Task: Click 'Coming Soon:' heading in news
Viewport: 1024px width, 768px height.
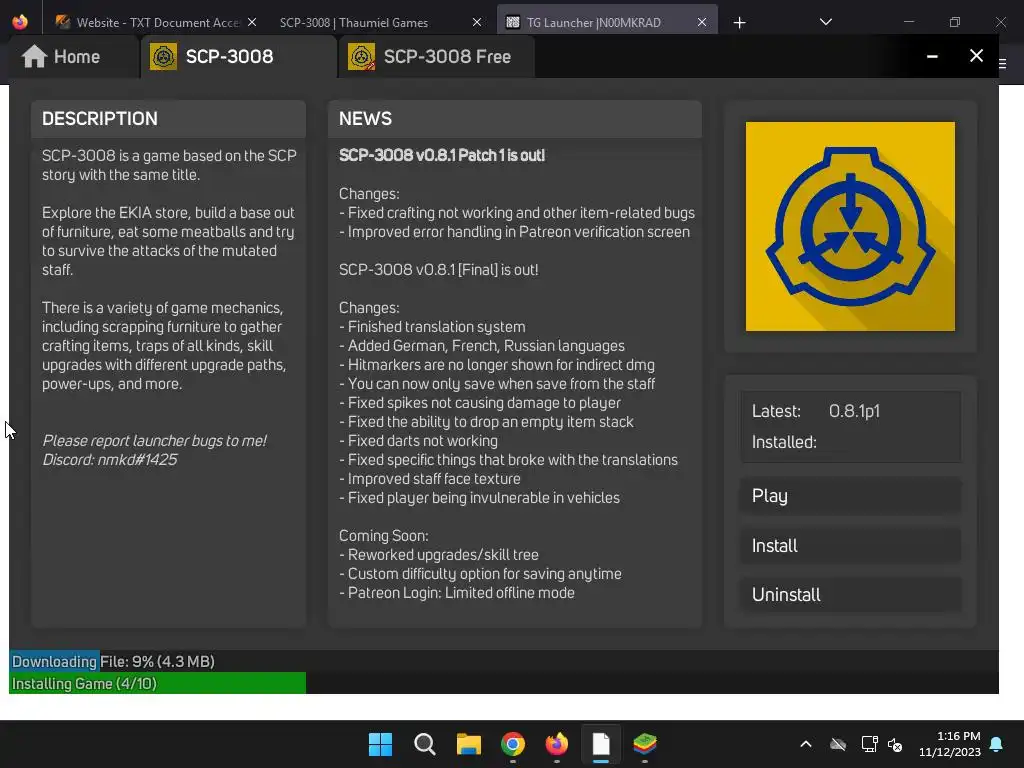Action: (383, 536)
